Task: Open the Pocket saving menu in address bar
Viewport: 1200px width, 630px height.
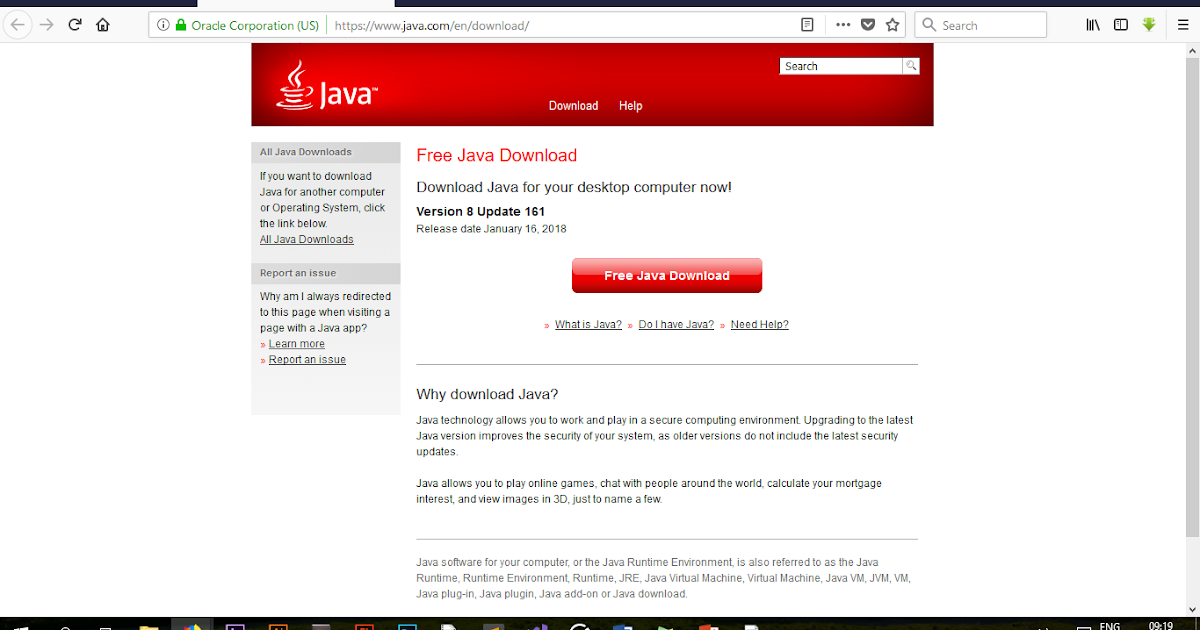Action: 867,24
